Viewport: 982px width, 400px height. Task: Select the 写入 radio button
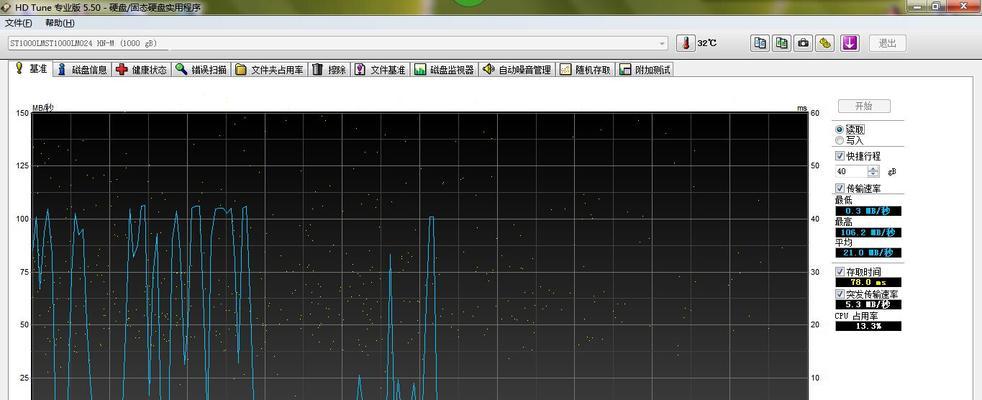(839, 140)
